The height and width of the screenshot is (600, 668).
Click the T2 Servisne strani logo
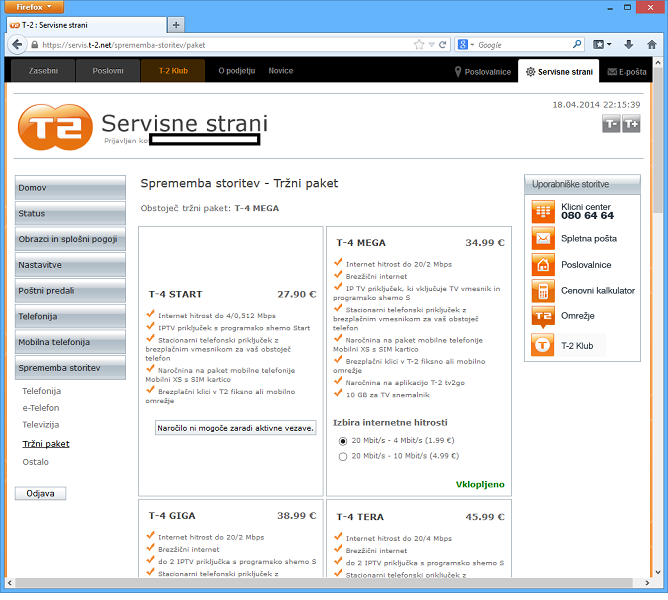click(x=56, y=126)
